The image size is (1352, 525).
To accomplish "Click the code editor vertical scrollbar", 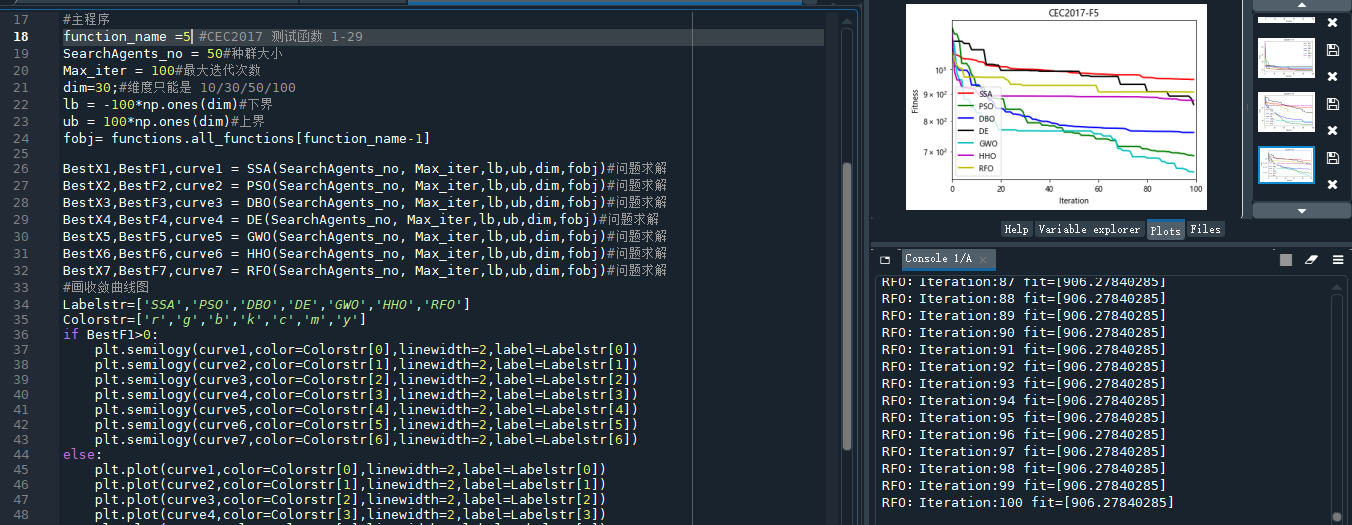I will 848,300.
